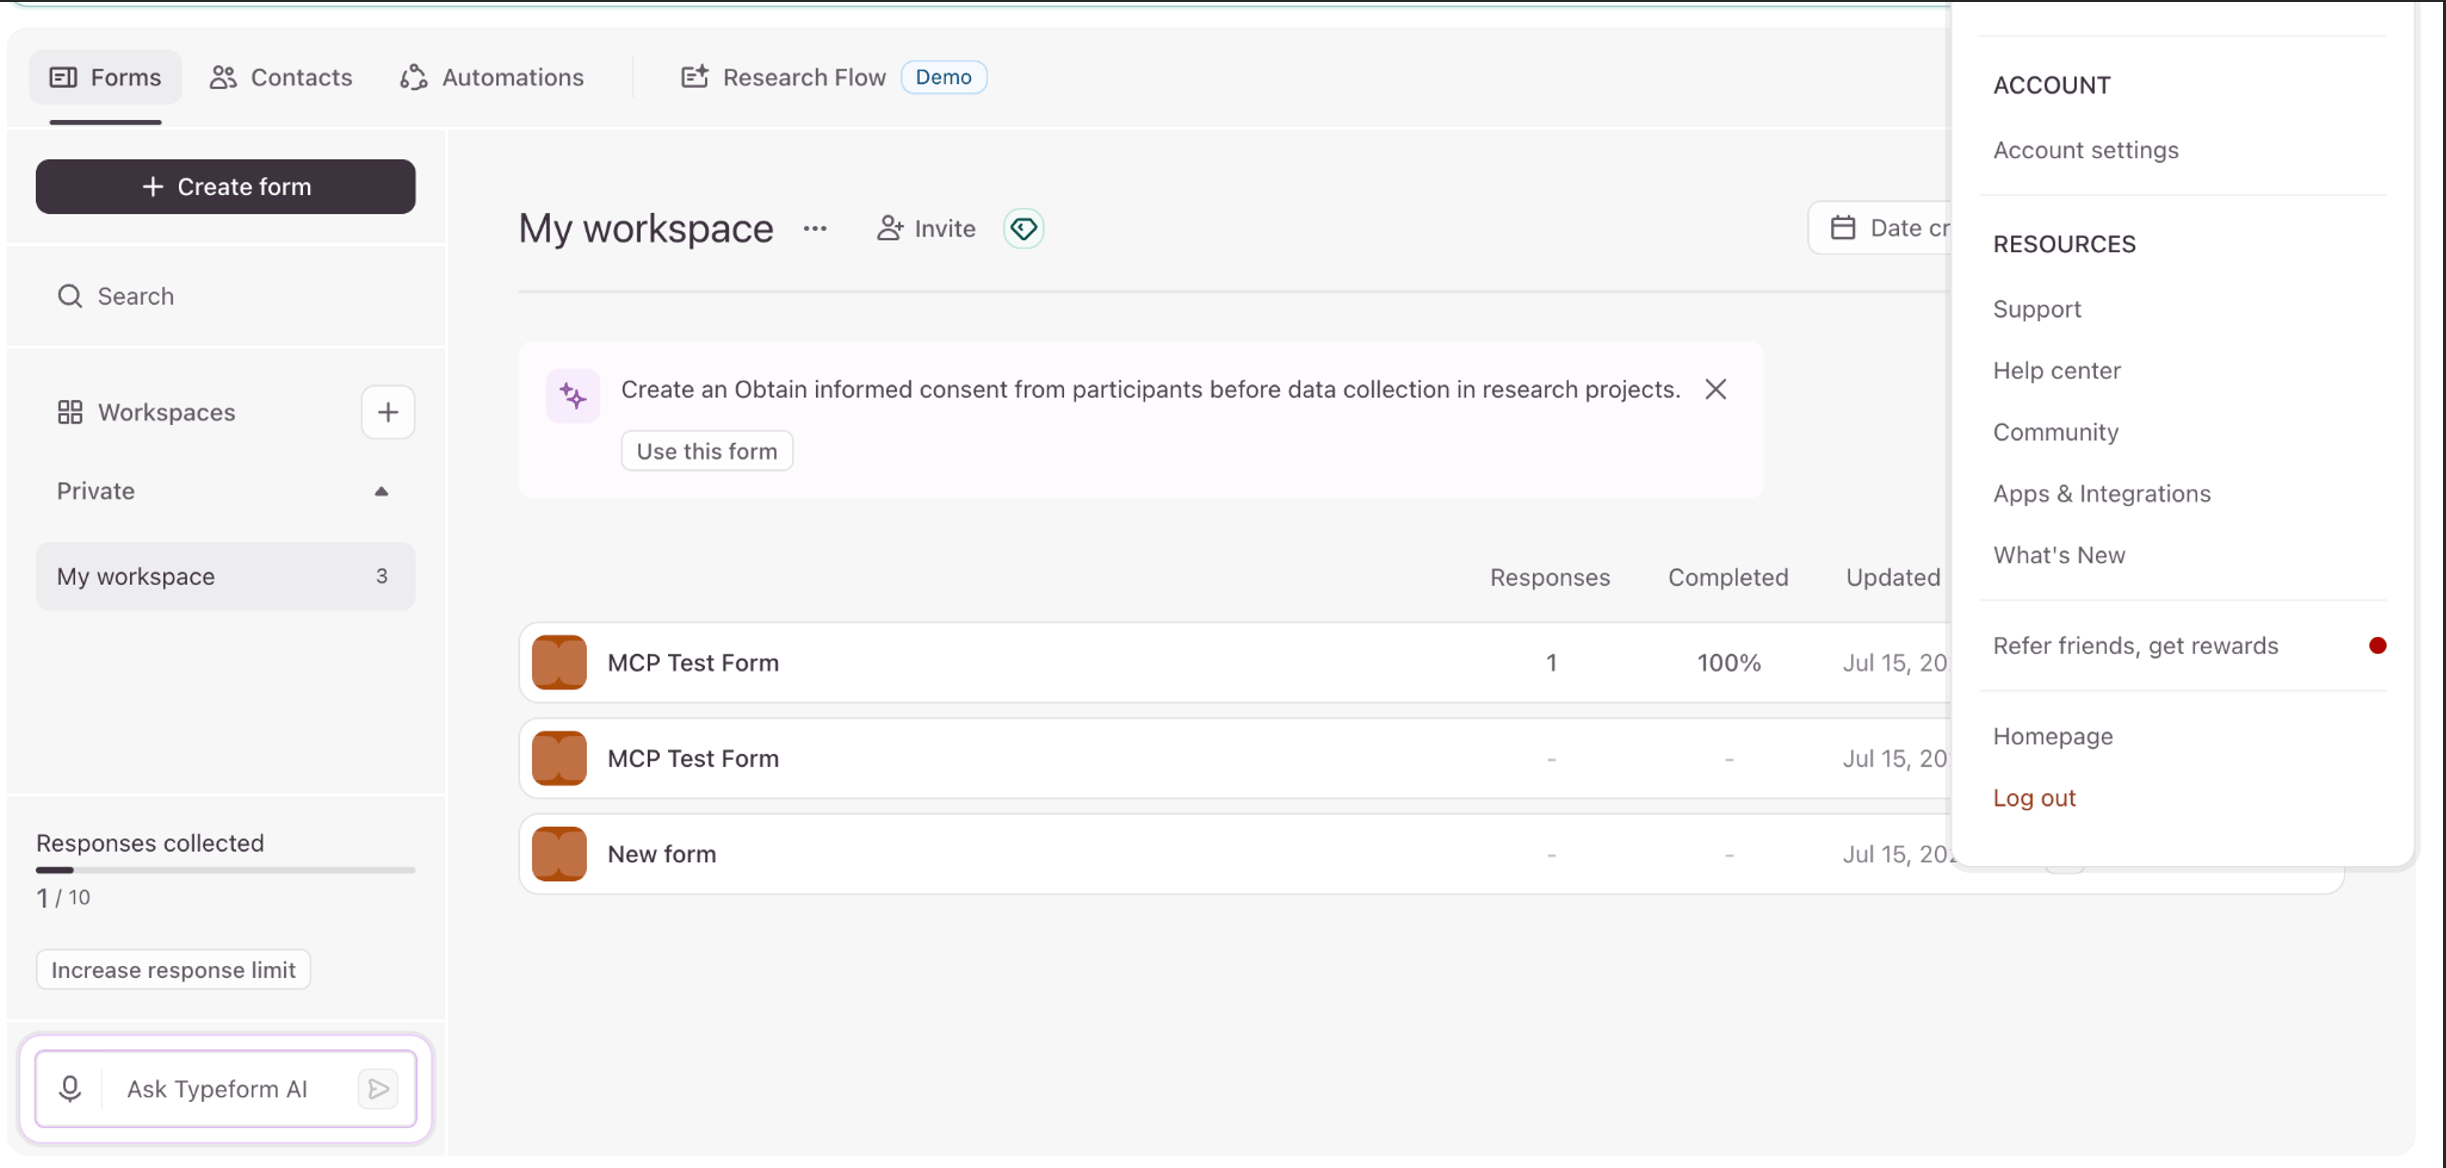Click the Automations icon
The height and width of the screenshot is (1168, 2446).
413,77
